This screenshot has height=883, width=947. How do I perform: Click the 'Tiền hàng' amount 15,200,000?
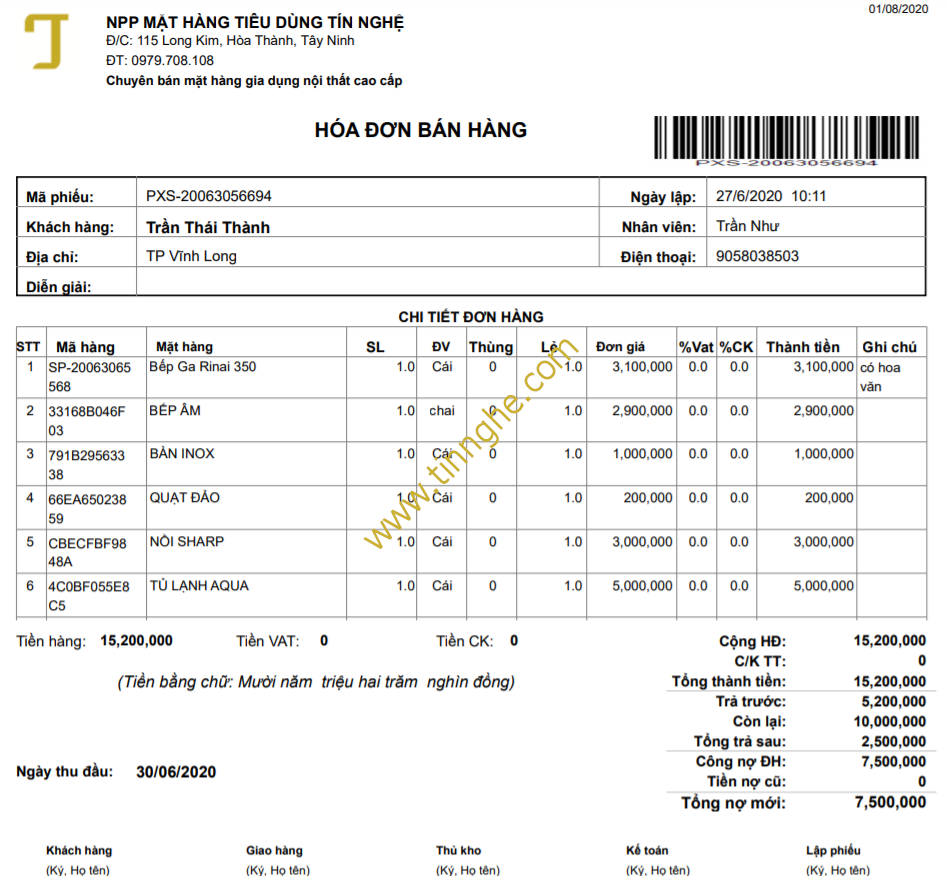[136, 641]
